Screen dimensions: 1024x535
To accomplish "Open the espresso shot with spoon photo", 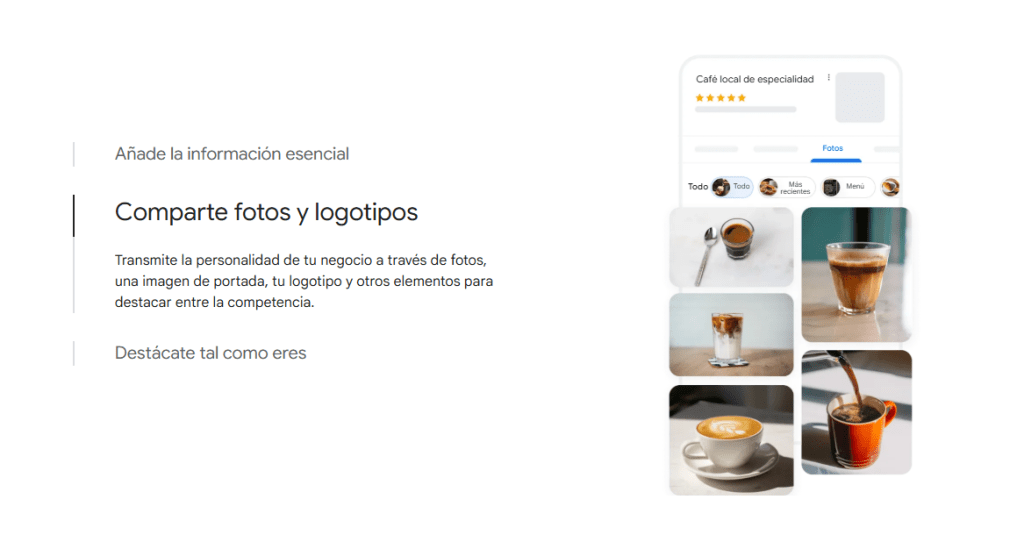I will click(x=731, y=247).
